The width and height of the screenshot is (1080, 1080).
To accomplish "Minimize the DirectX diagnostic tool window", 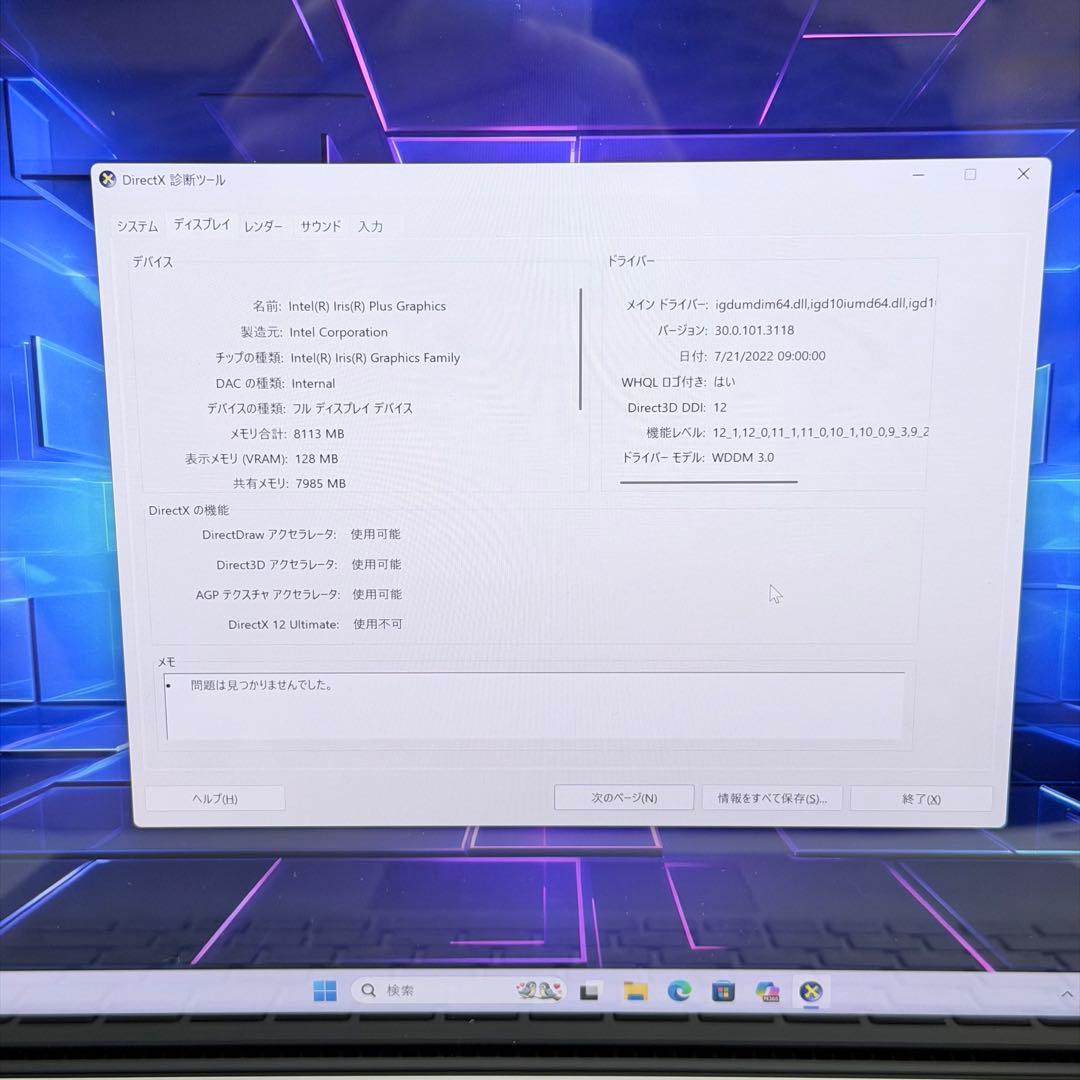I will click(918, 175).
